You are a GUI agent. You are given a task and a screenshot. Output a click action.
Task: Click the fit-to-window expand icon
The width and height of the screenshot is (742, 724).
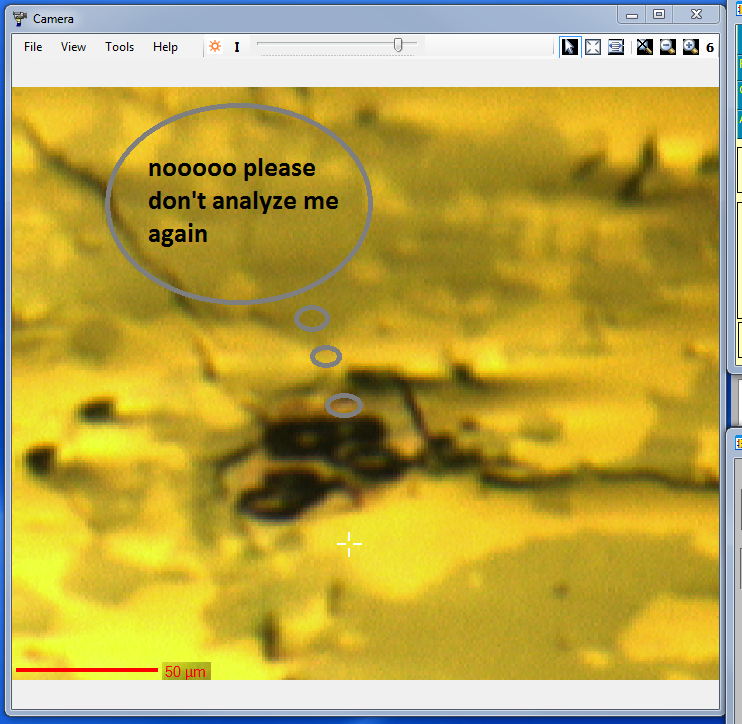pyautogui.click(x=592, y=47)
